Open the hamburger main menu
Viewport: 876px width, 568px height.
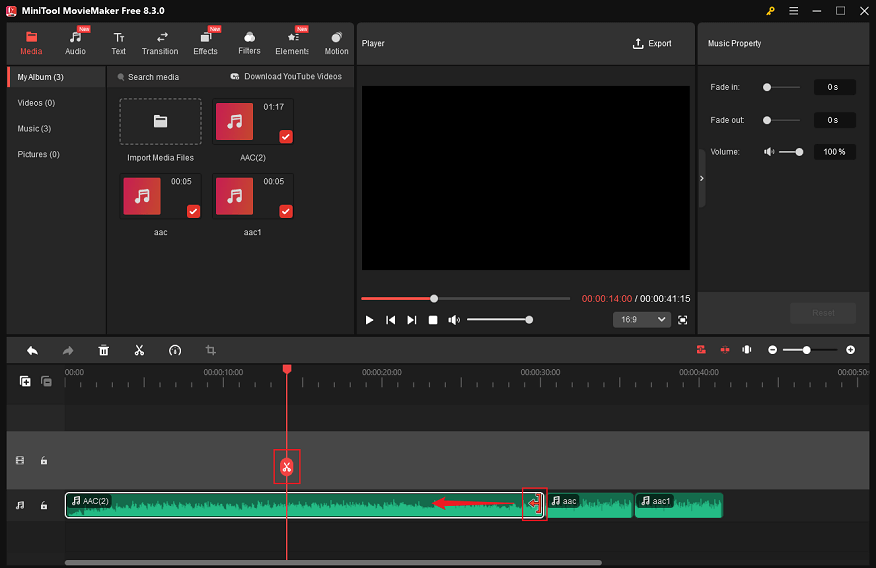point(793,11)
